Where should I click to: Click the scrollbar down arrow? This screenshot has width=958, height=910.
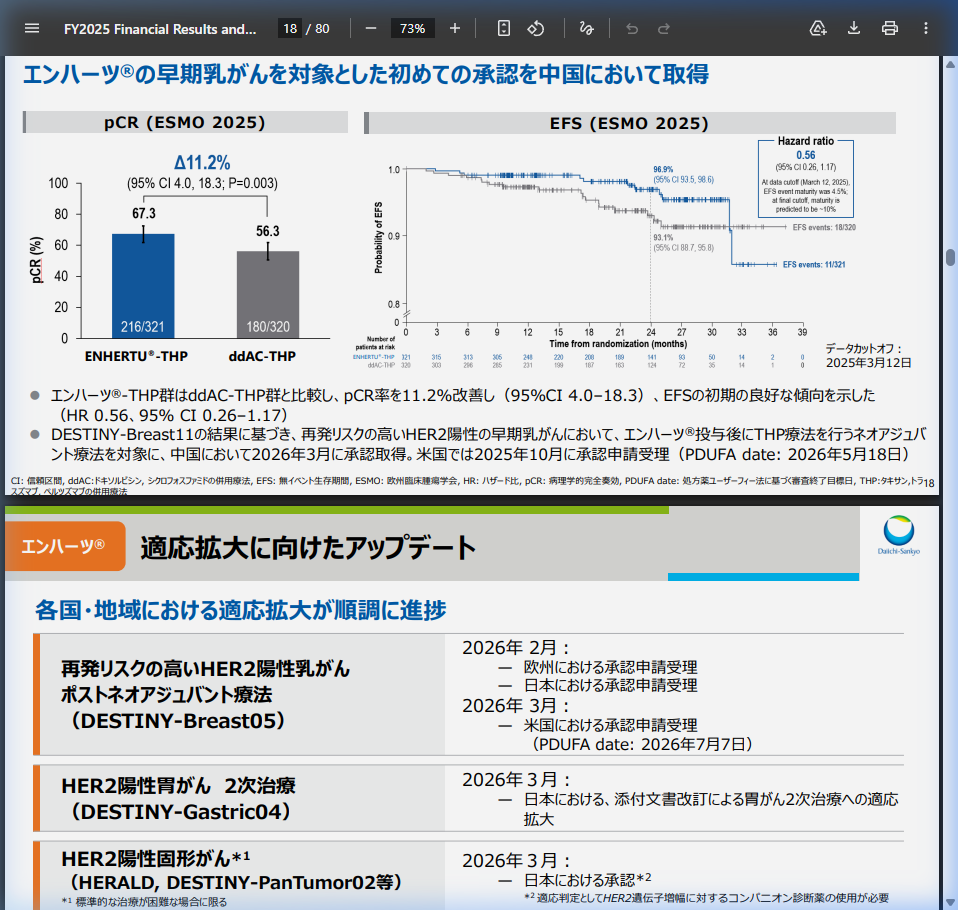point(951,902)
